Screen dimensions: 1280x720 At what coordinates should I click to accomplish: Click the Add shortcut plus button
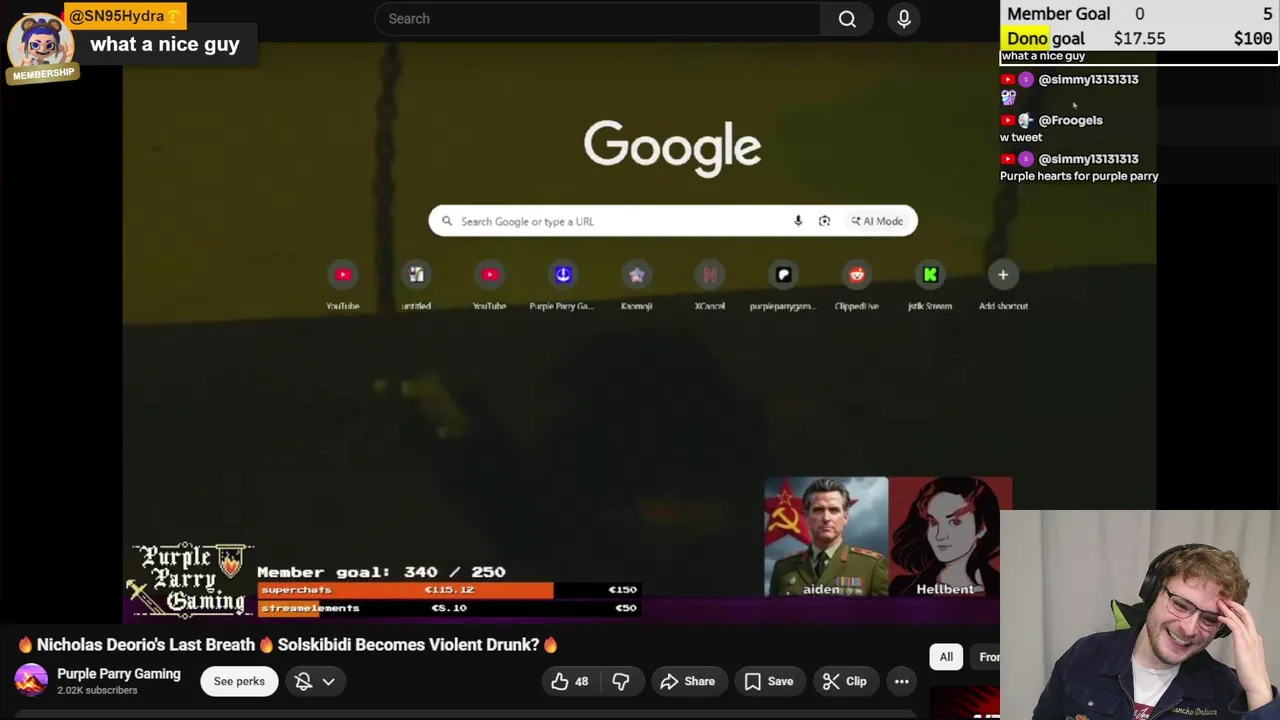tap(1003, 275)
